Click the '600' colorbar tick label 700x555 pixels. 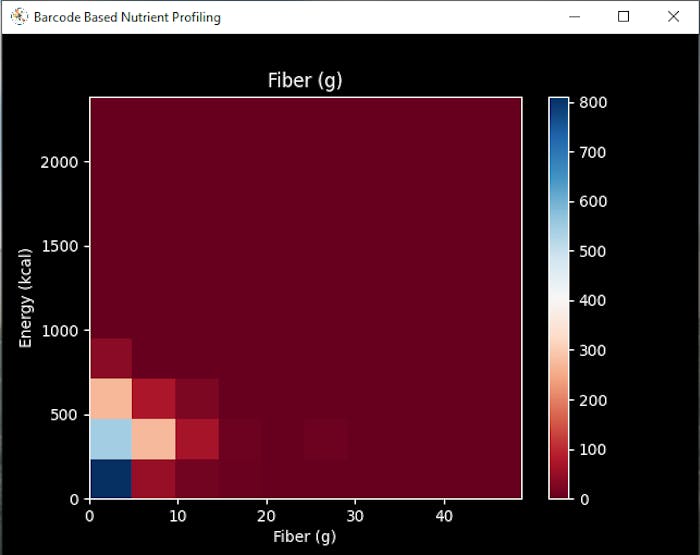pos(593,202)
